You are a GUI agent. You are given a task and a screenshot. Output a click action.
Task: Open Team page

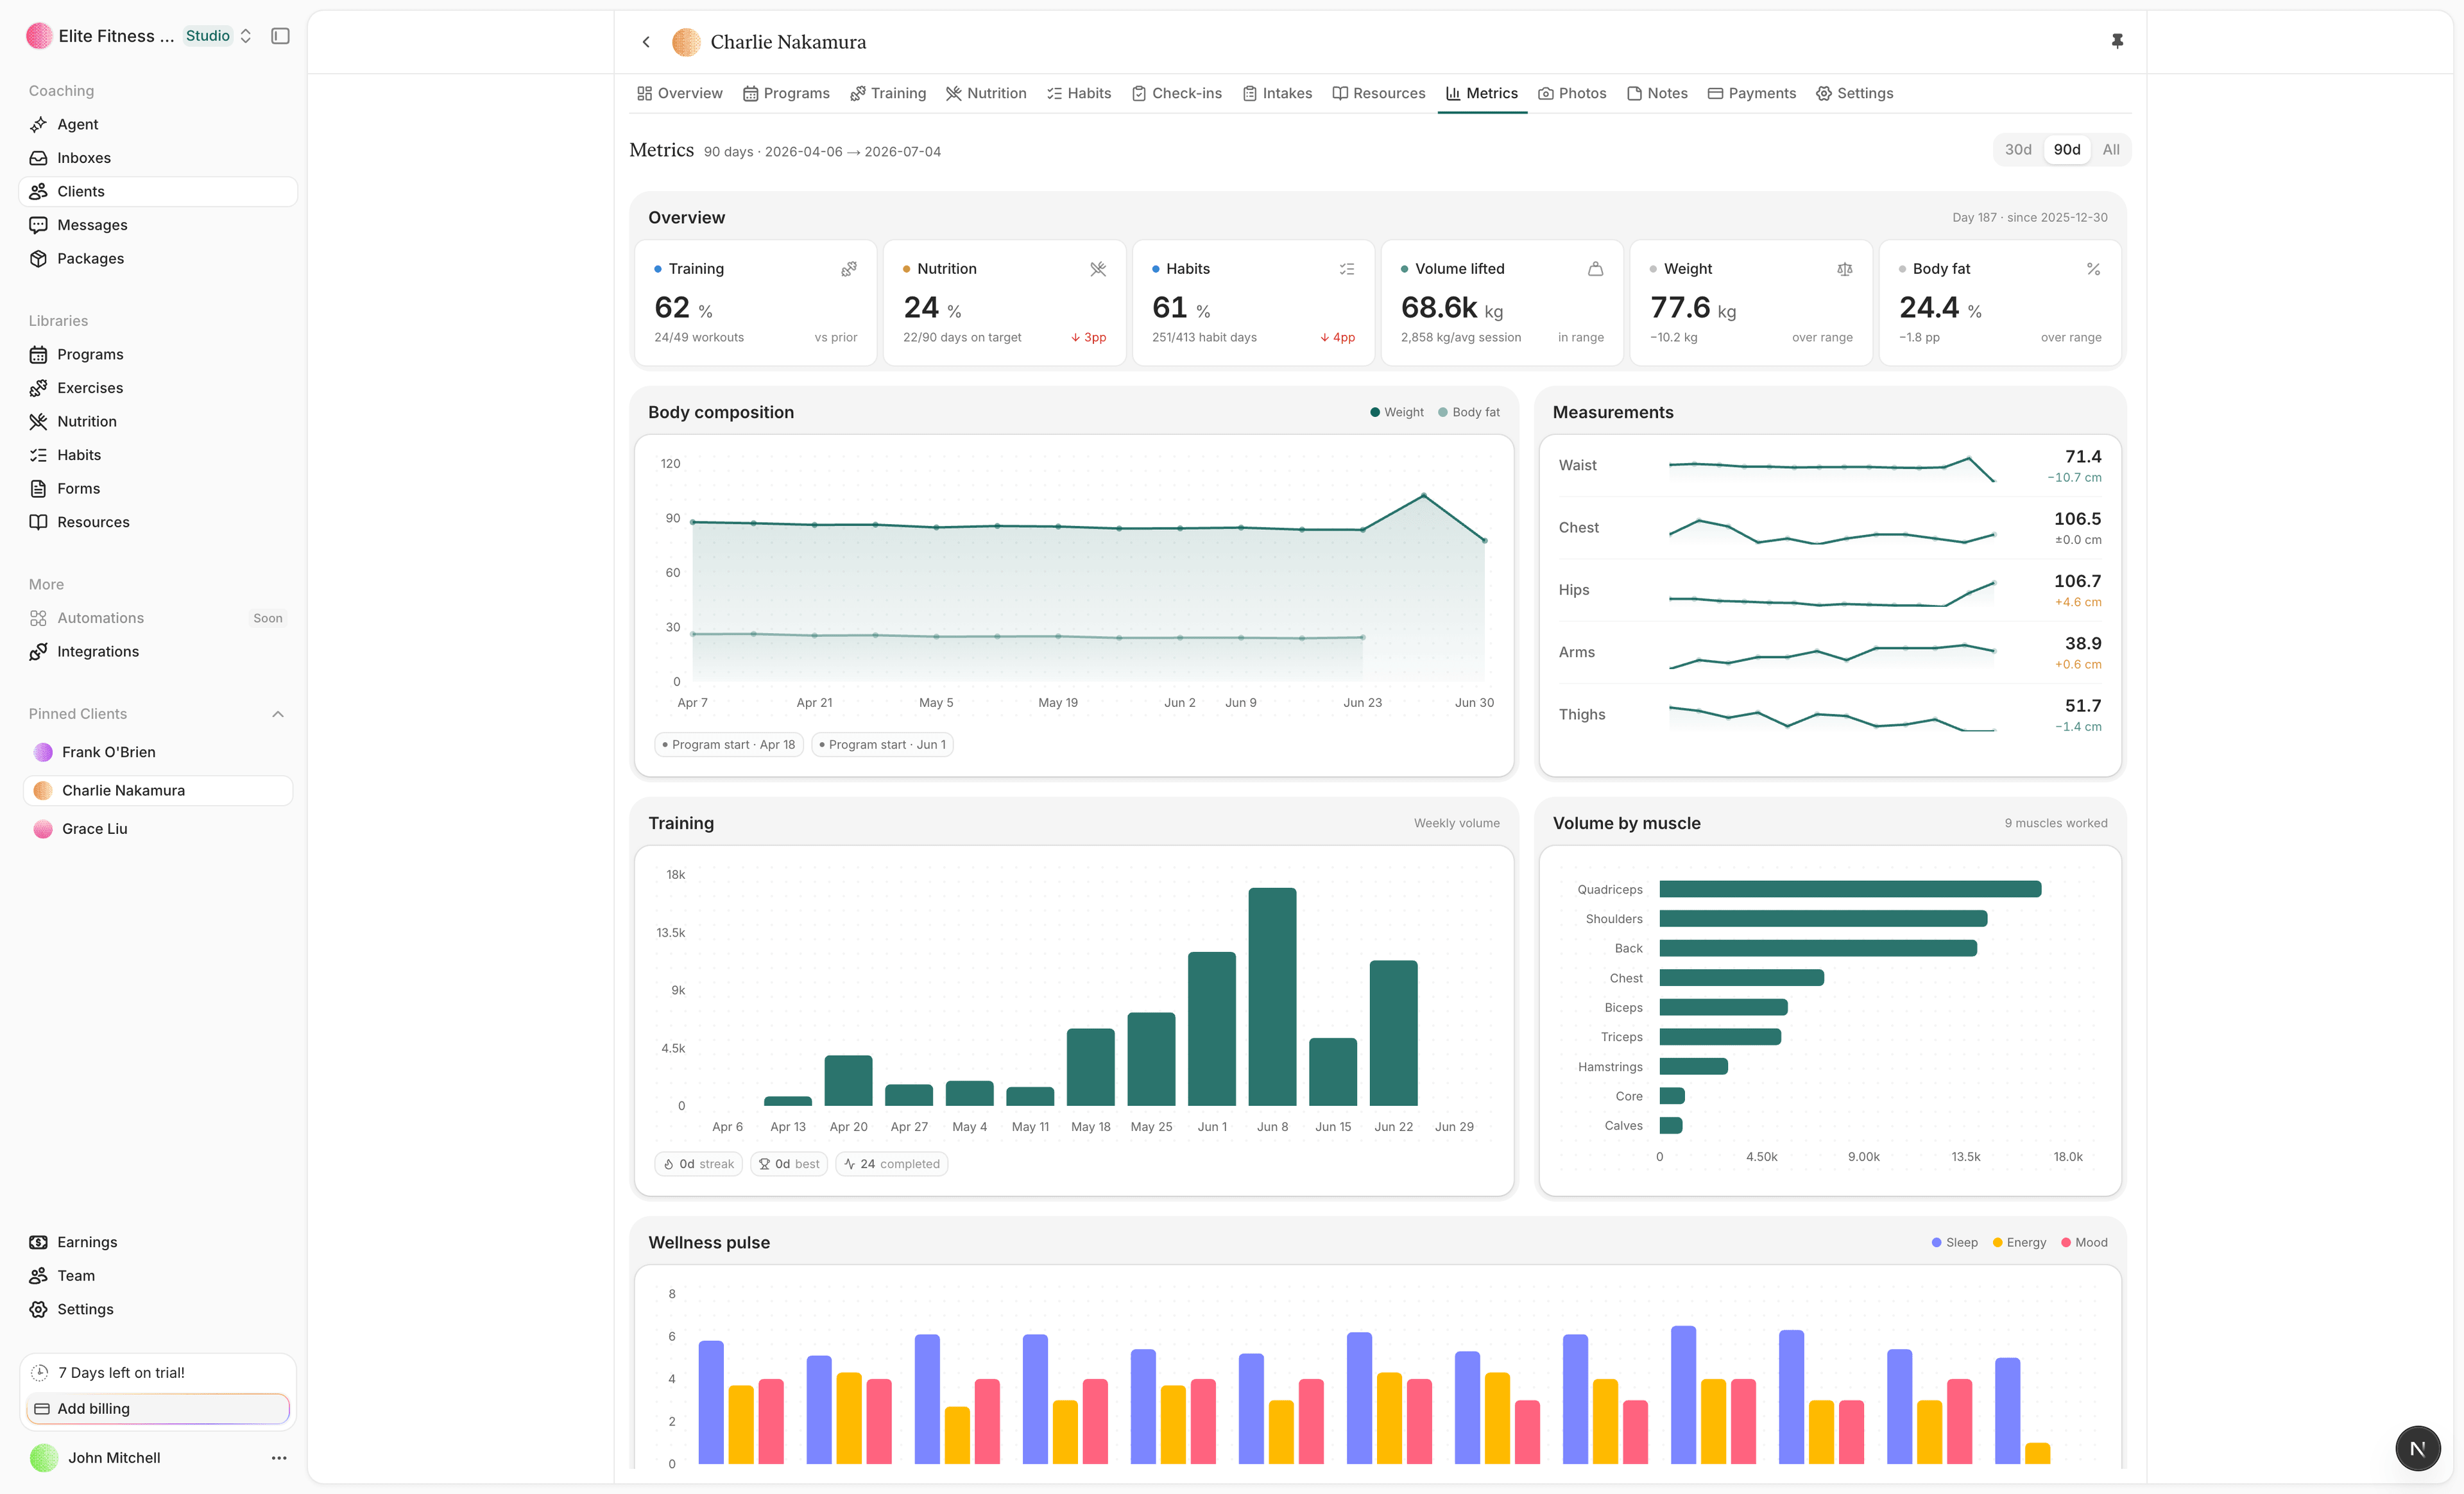[158, 1275]
